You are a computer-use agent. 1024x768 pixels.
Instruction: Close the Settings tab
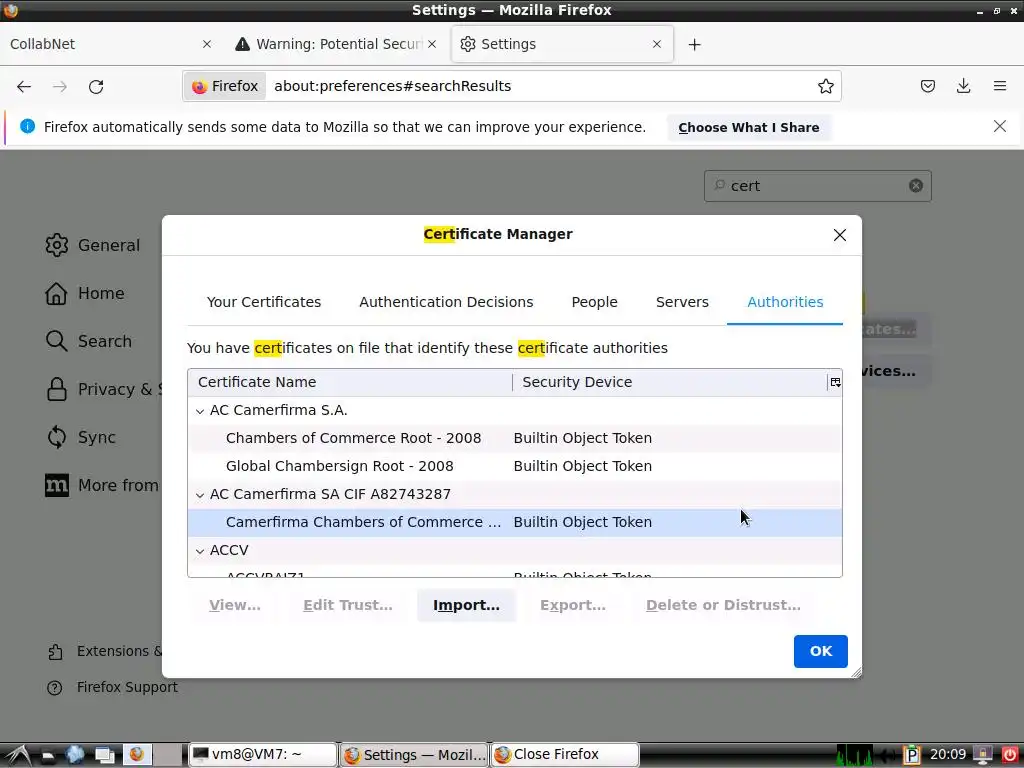[x=657, y=44]
